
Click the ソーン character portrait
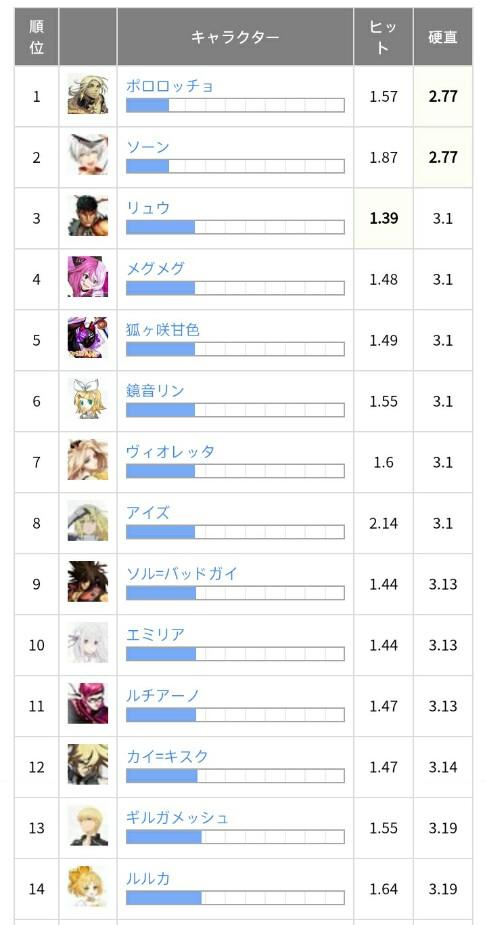(x=88, y=155)
